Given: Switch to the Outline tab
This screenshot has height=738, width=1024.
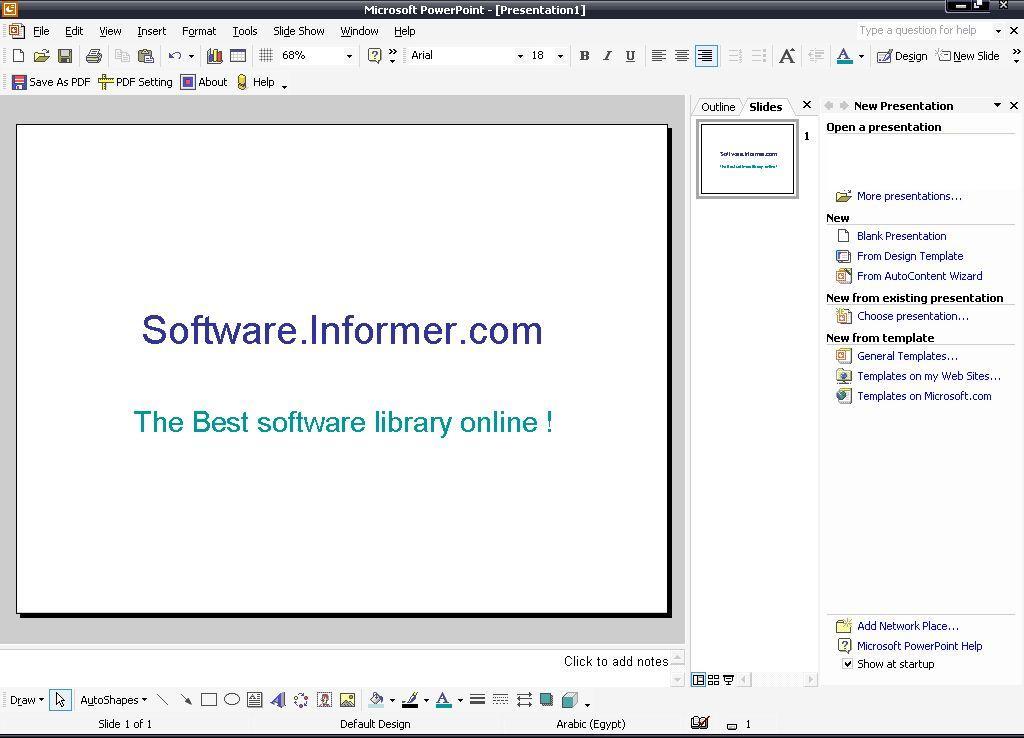Looking at the screenshot, I should point(718,106).
